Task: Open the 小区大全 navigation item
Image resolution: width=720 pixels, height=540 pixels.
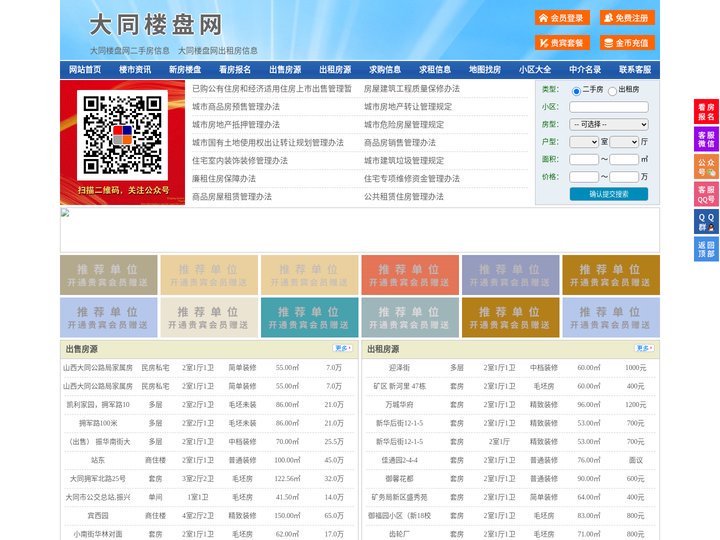Action: click(x=535, y=70)
